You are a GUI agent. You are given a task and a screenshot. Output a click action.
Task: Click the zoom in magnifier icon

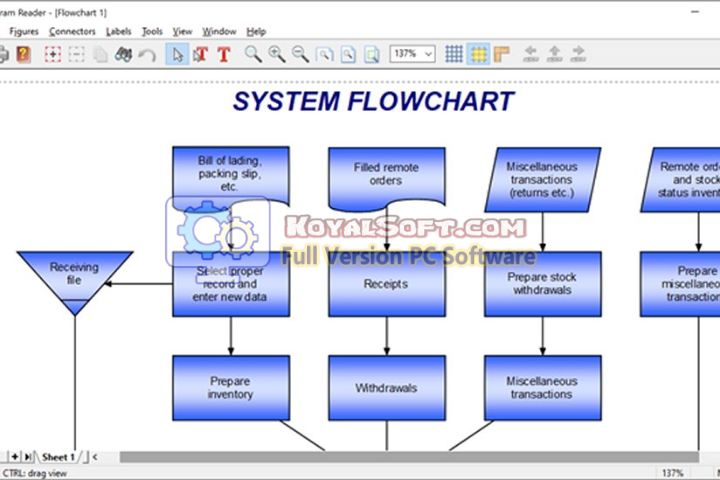coord(277,54)
